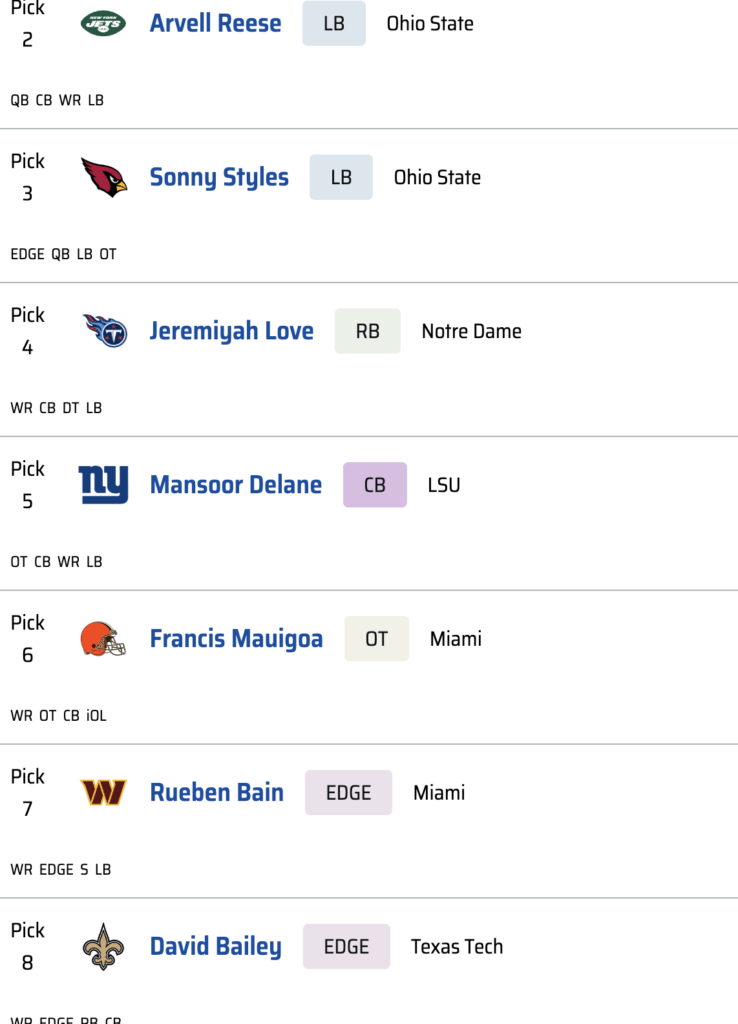This screenshot has width=738, height=1024.
Task: Click the Washington Commanders logo
Action: pyautogui.click(x=103, y=793)
